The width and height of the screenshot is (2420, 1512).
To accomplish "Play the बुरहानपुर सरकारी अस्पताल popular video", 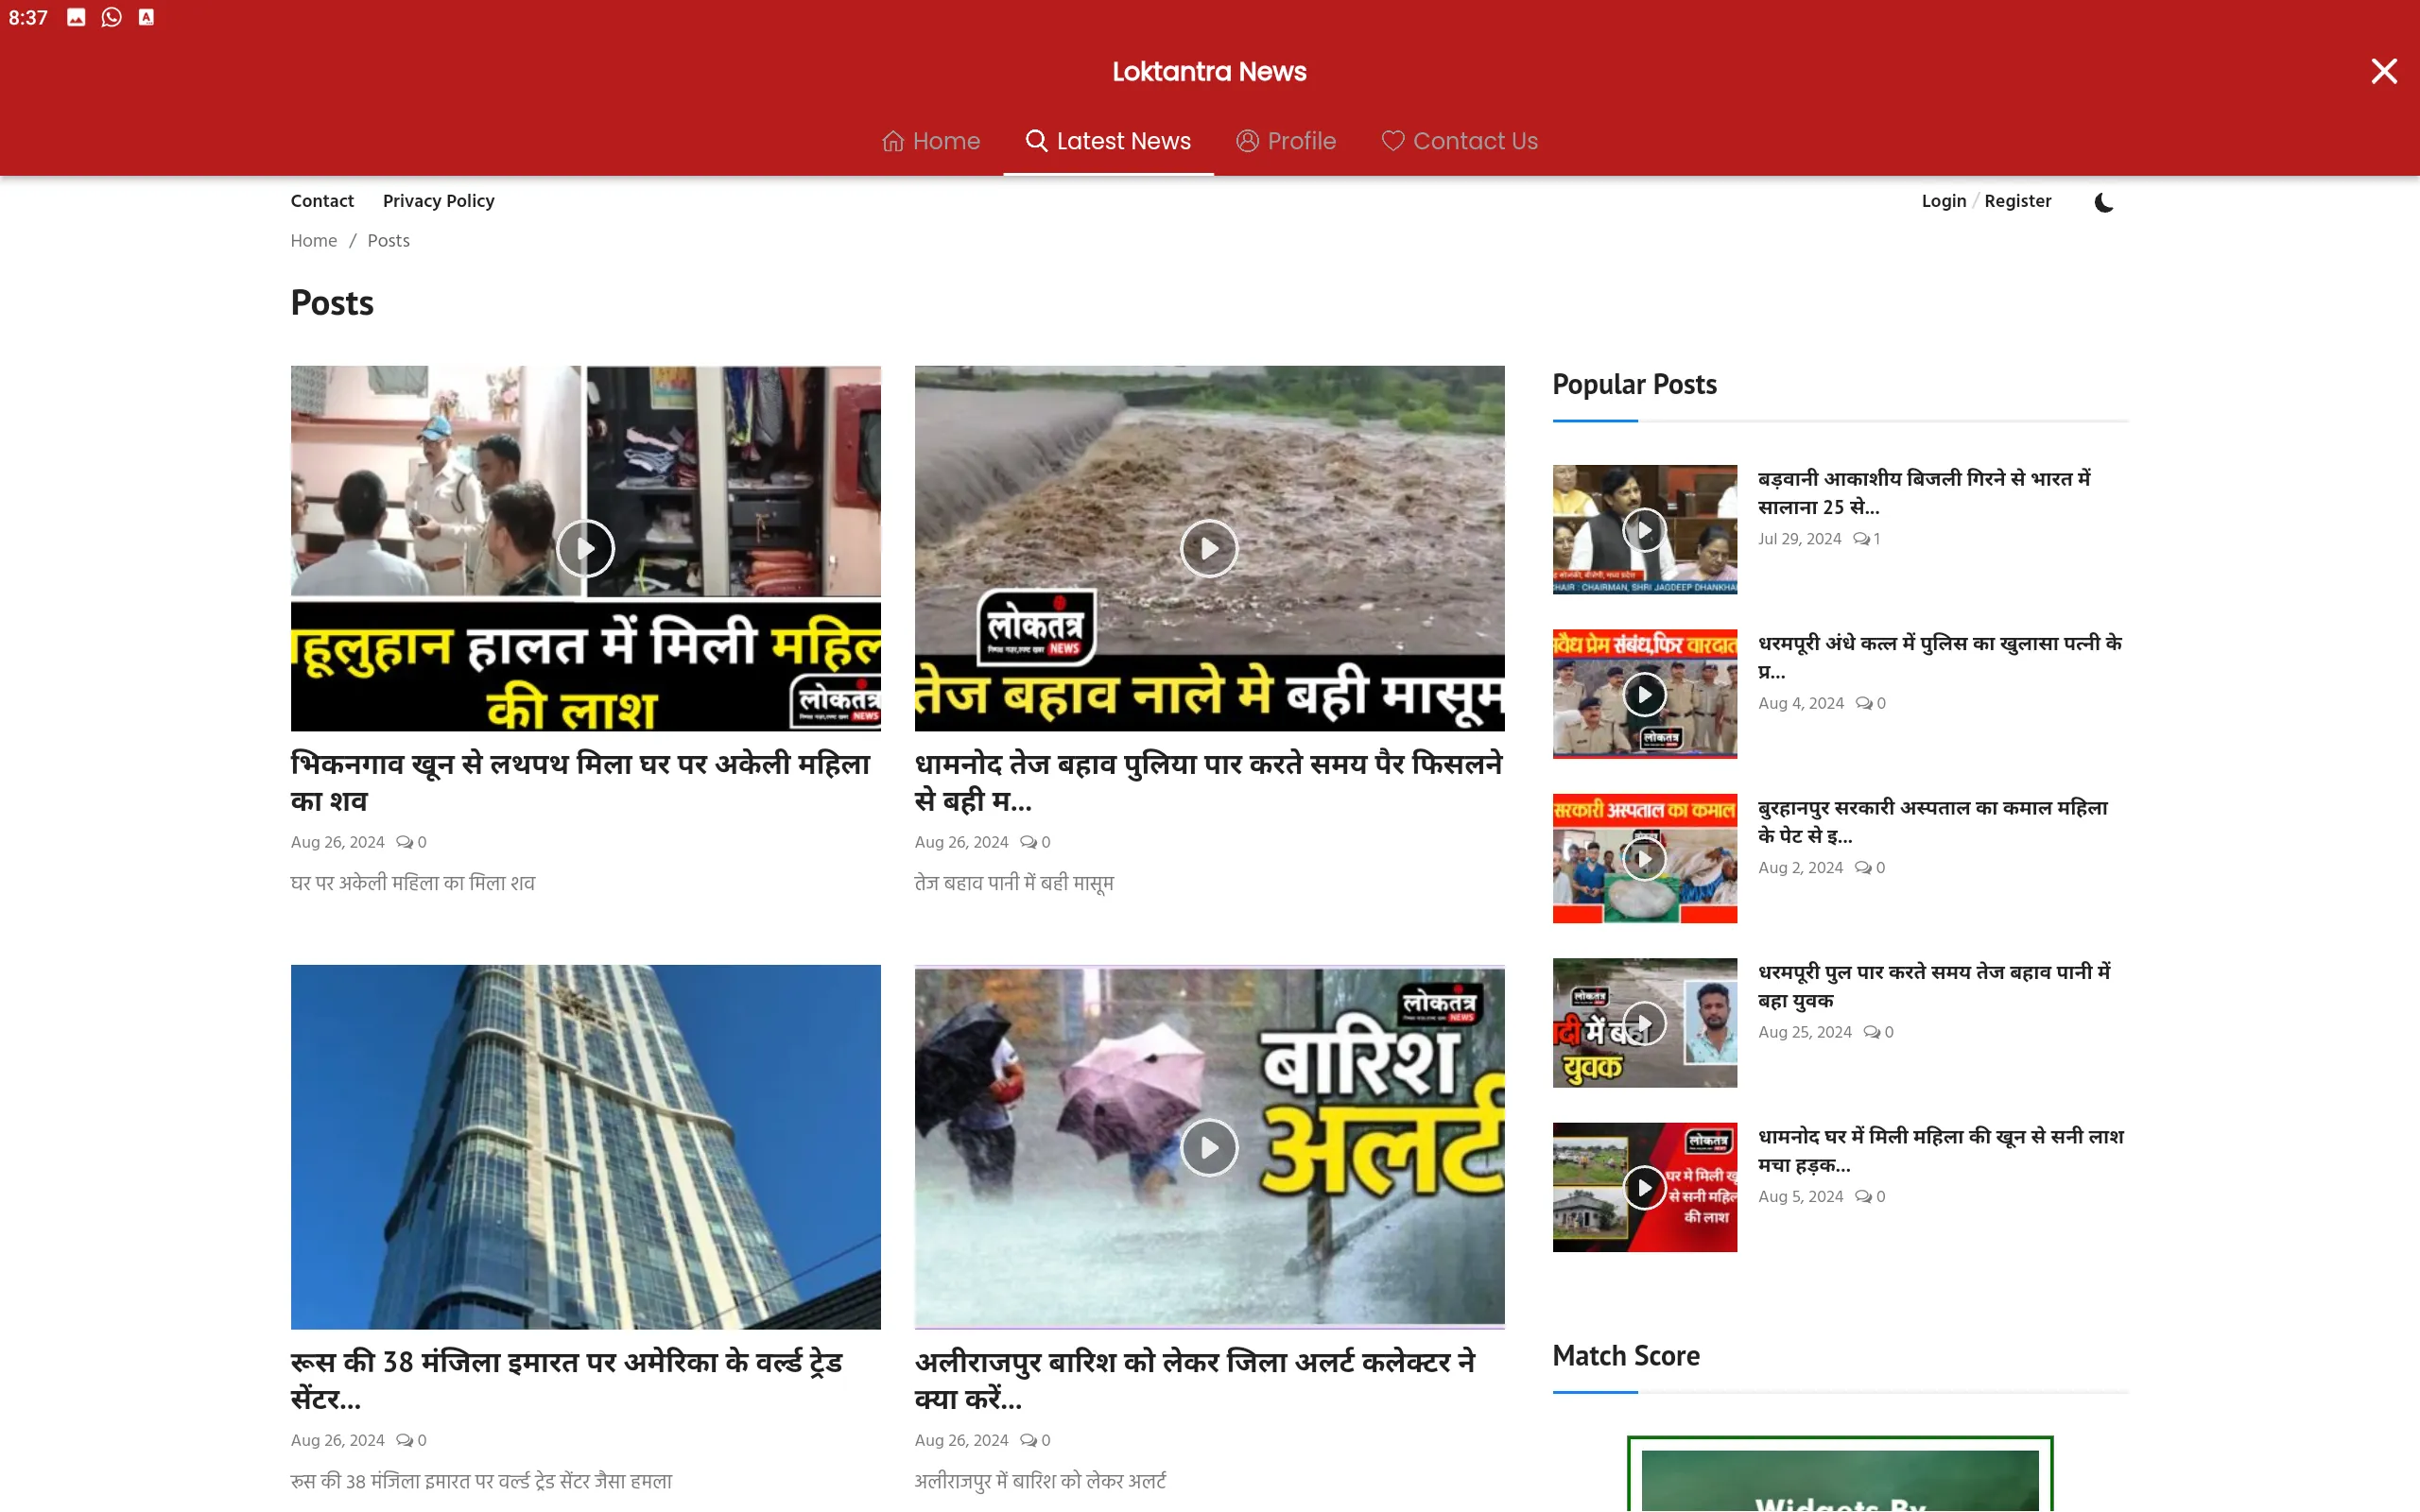I will [x=1644, y=858].
